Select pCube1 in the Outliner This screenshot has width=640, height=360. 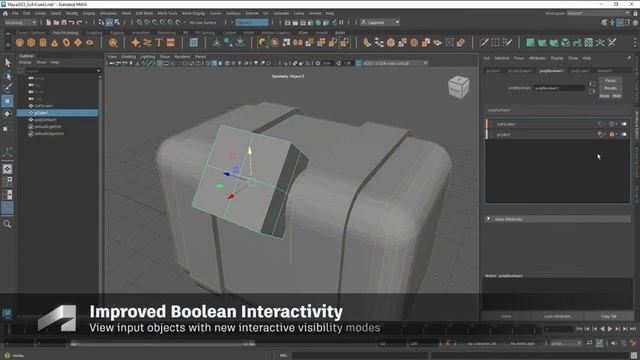coord(58,113)
